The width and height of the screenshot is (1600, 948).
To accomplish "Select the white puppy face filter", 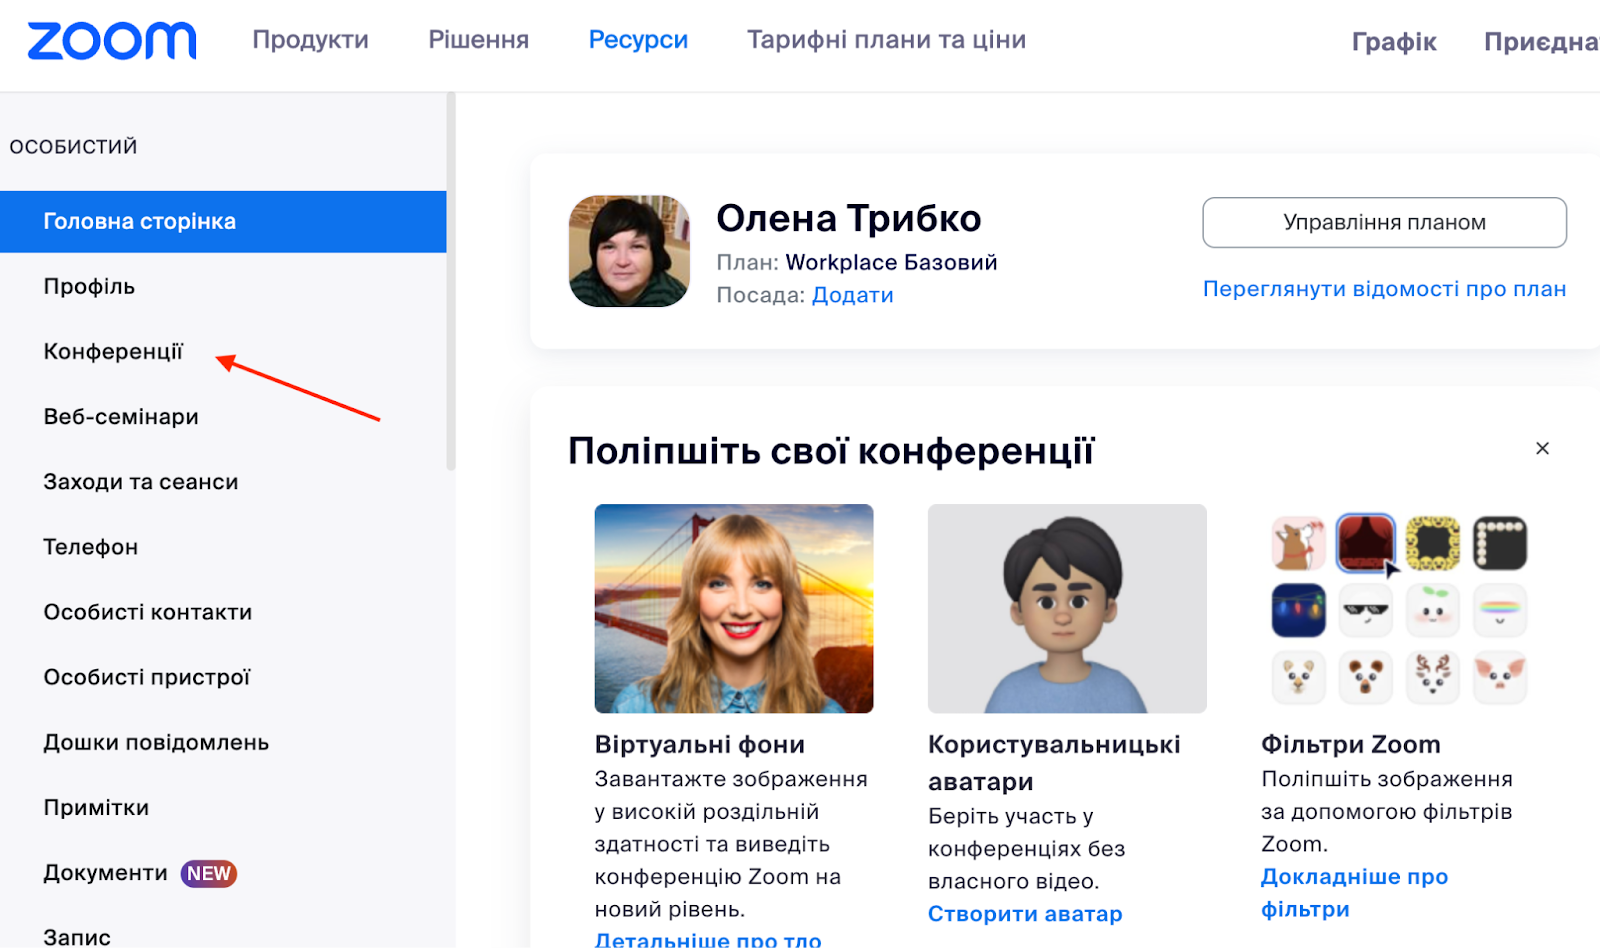I will click(x=1298, y=677).
